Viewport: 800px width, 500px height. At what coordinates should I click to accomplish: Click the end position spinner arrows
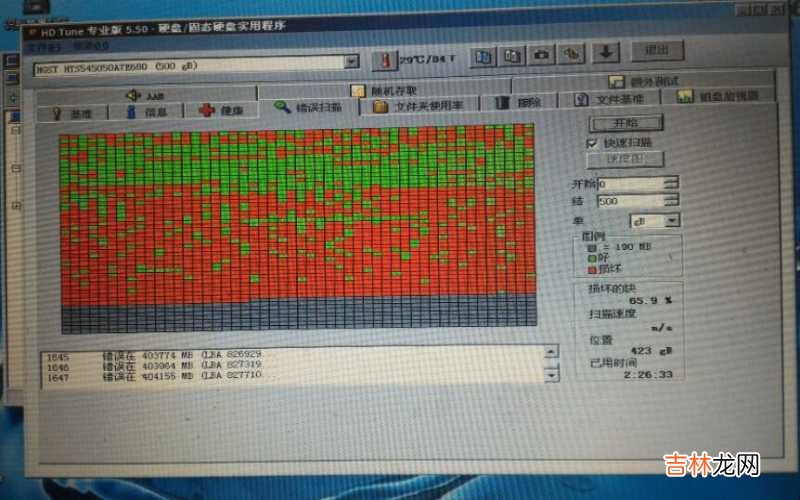(x=670, y=201)
